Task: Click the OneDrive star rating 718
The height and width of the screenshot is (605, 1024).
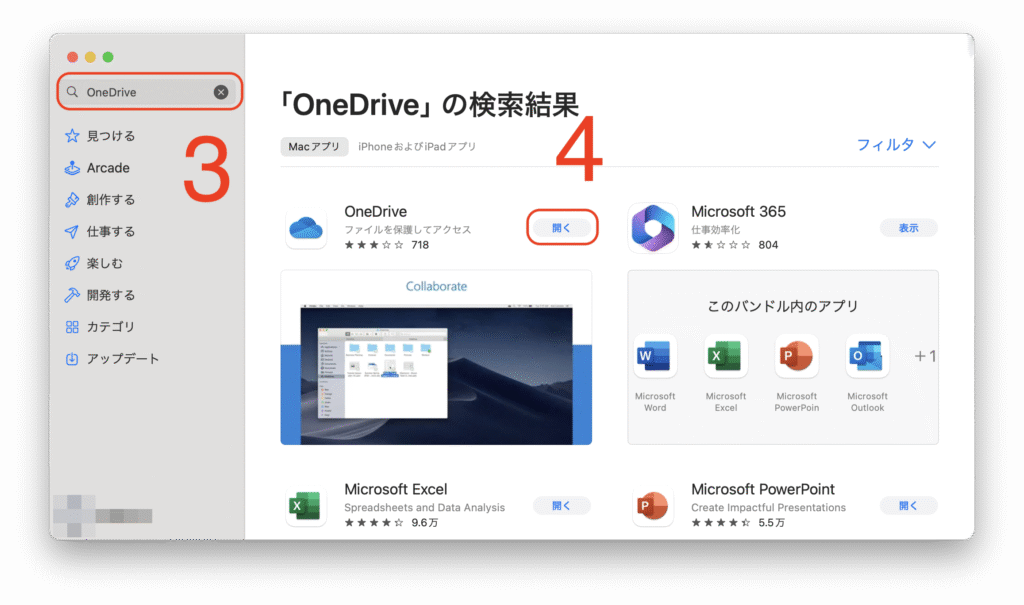Action: (387, 245)
